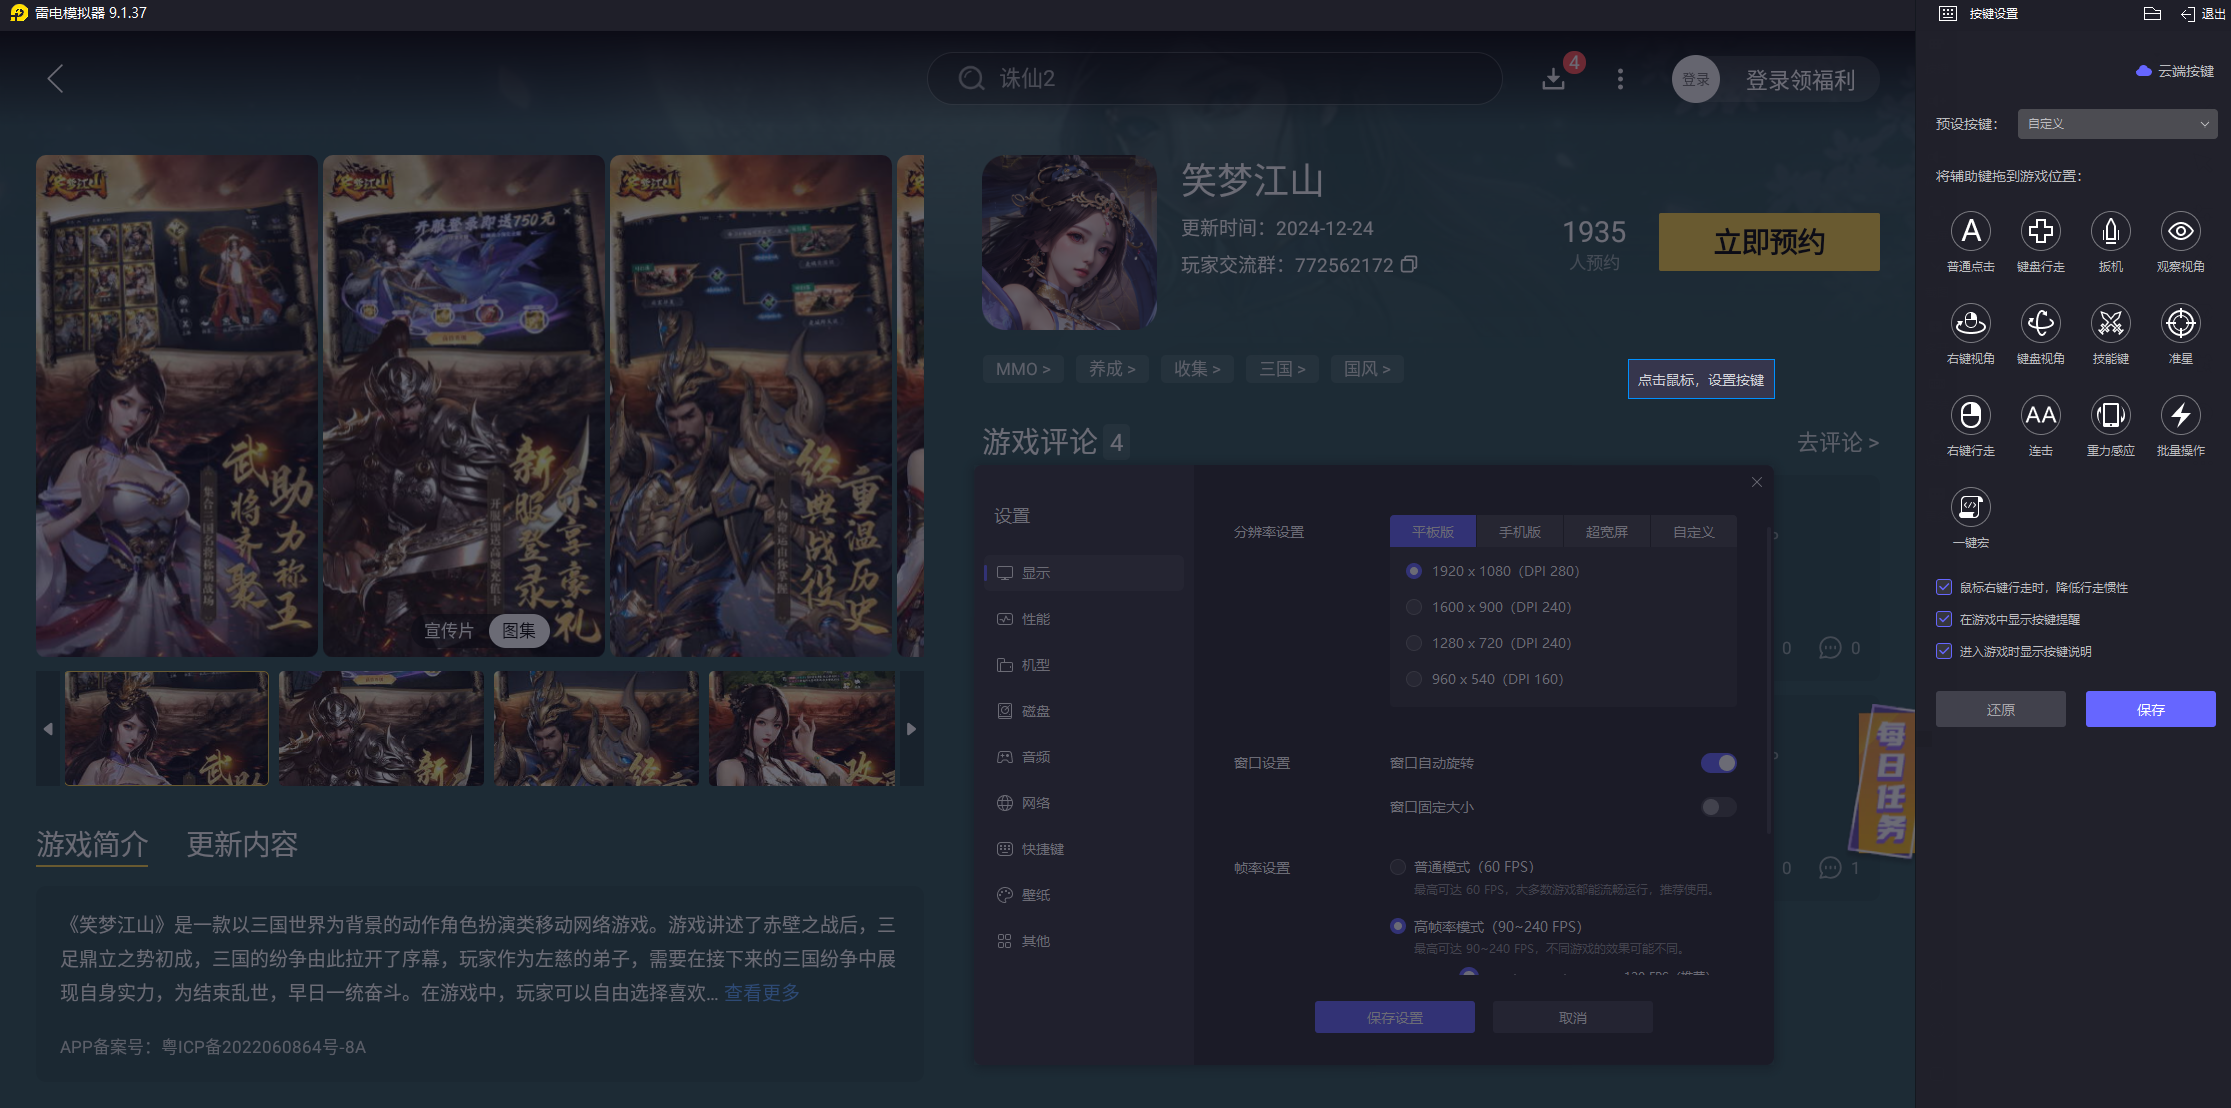Open the download manager icon
2231x1108 pixels.
(1553, 79)
